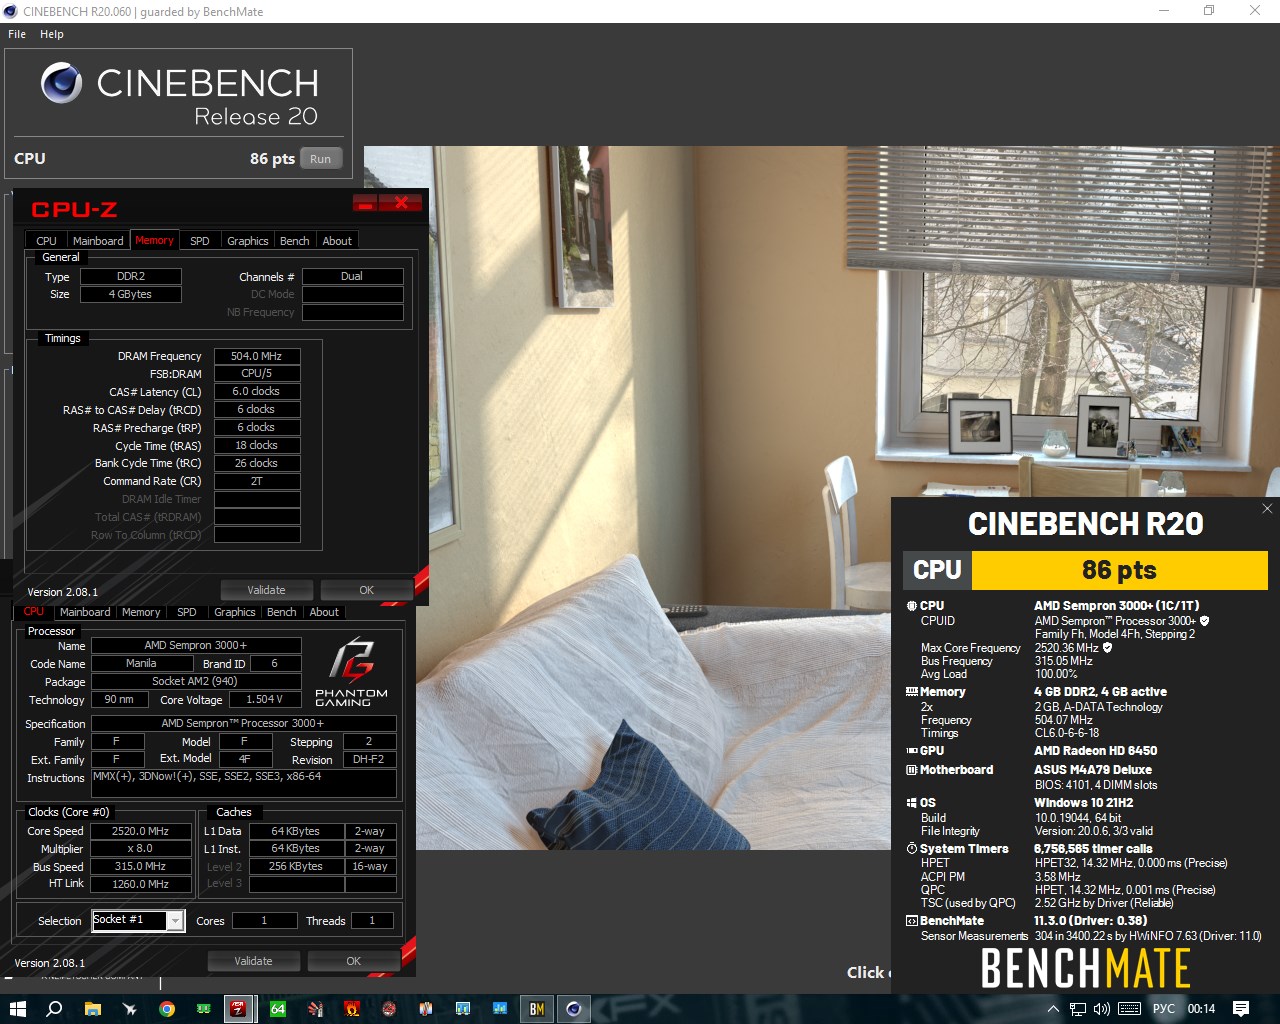
Task: Click the Core Voltage 1.504 V field
Action: [264, 700]
